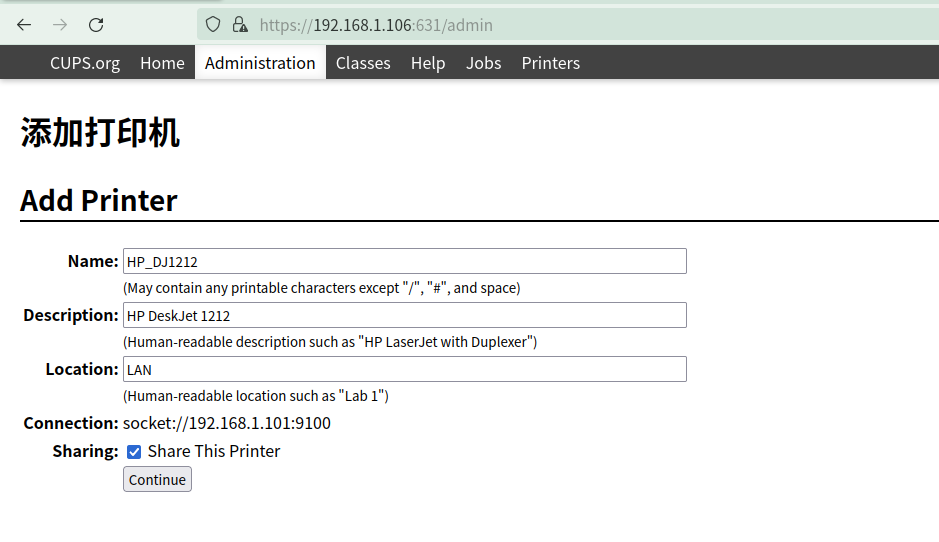
Task: Click the browser back arrow
Action: pos(24,25)
